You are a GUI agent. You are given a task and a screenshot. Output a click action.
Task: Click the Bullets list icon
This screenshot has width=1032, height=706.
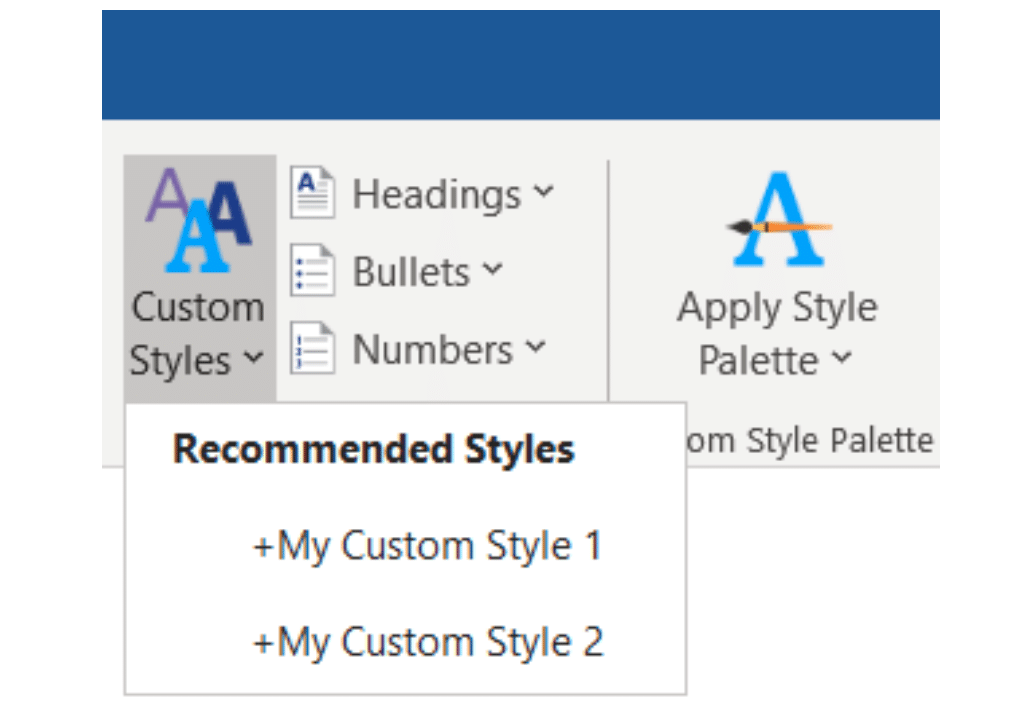[313, 270]
